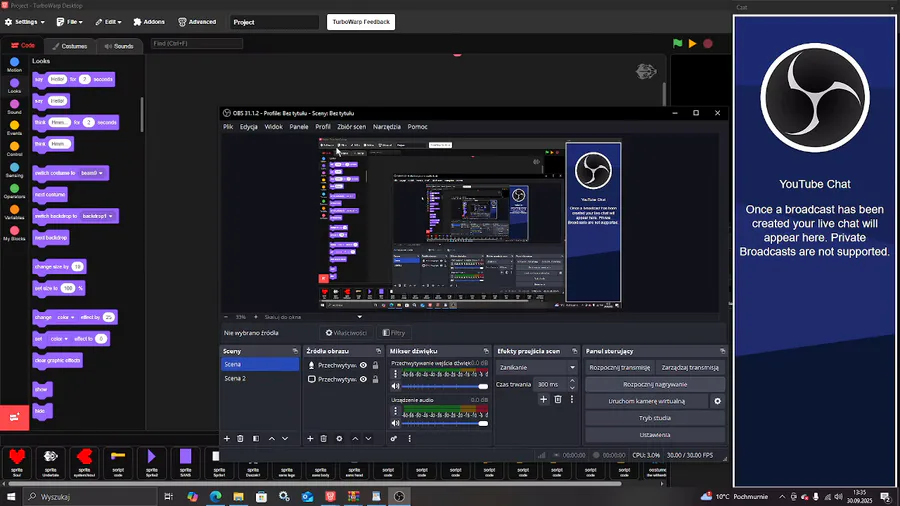Open virtual camera settings gear
Image resolution: width=900 pixels, height=506 pixels.
click(x=717, y=401)
